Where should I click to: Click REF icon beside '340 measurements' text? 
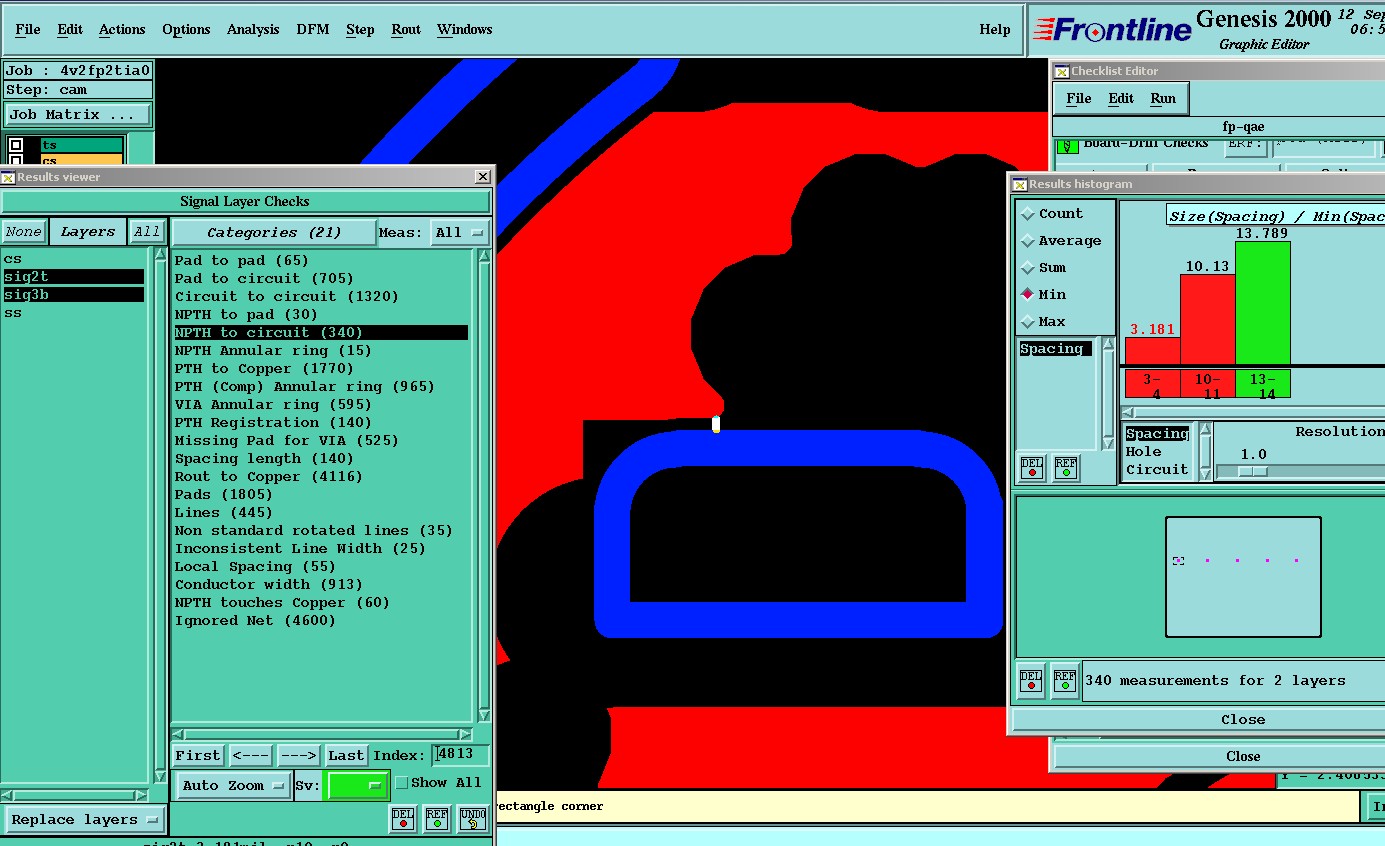pos(1065,680)
